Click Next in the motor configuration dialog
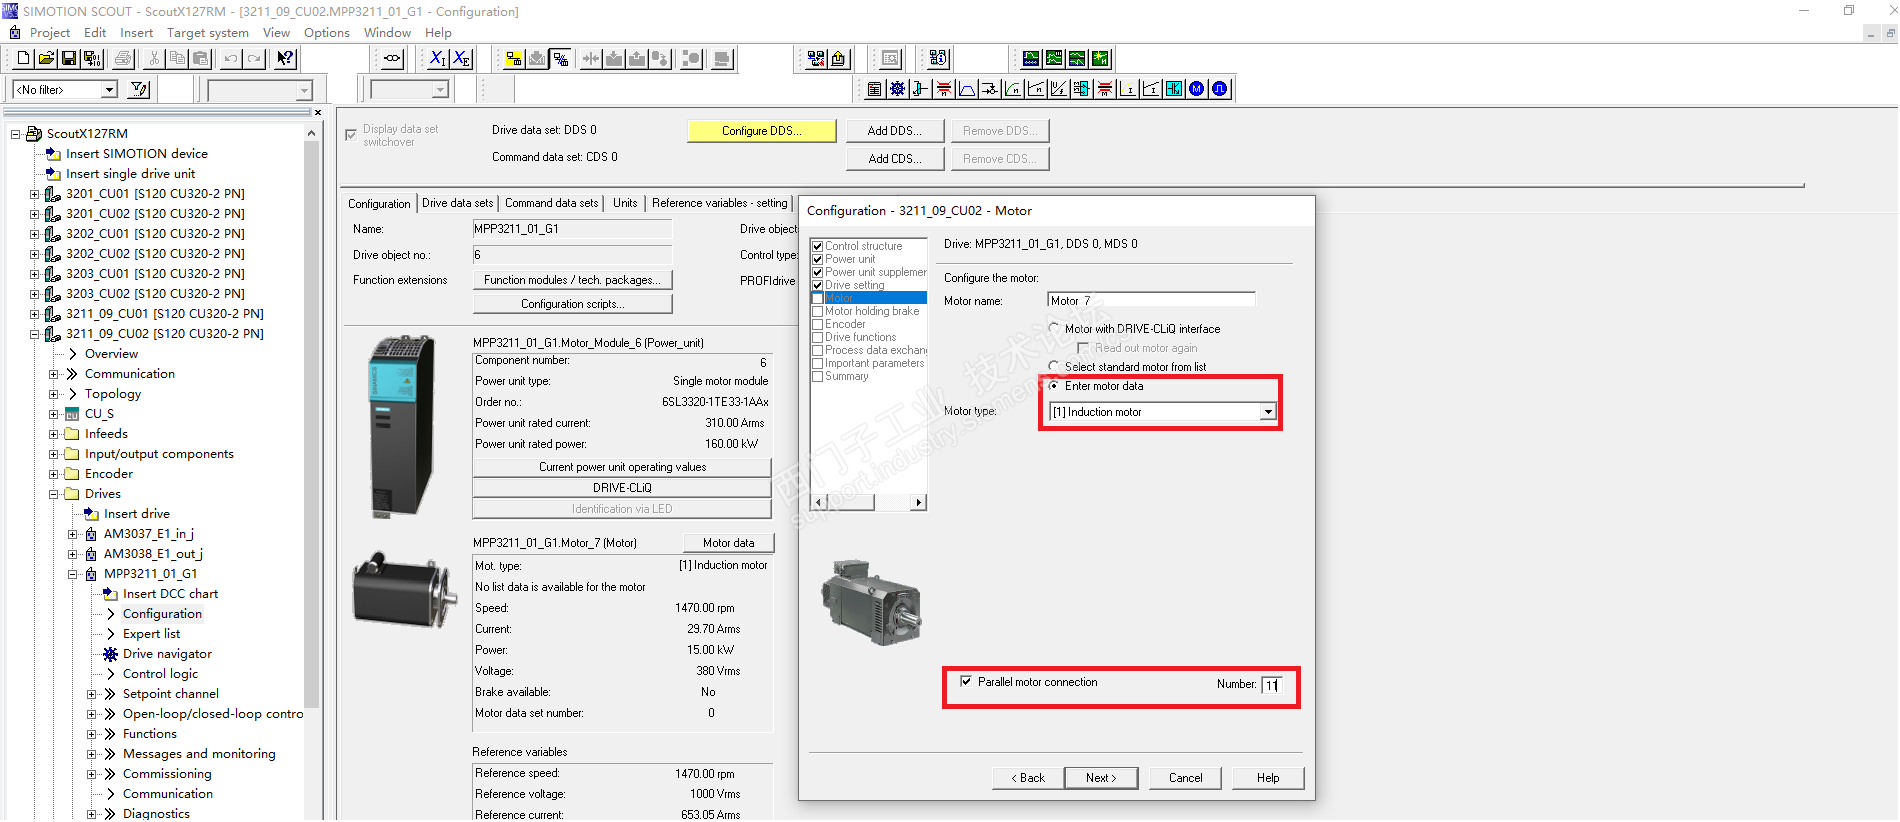Viewport: 1900px width, 822px height. pyautogui.click(x=1101, y=778)
